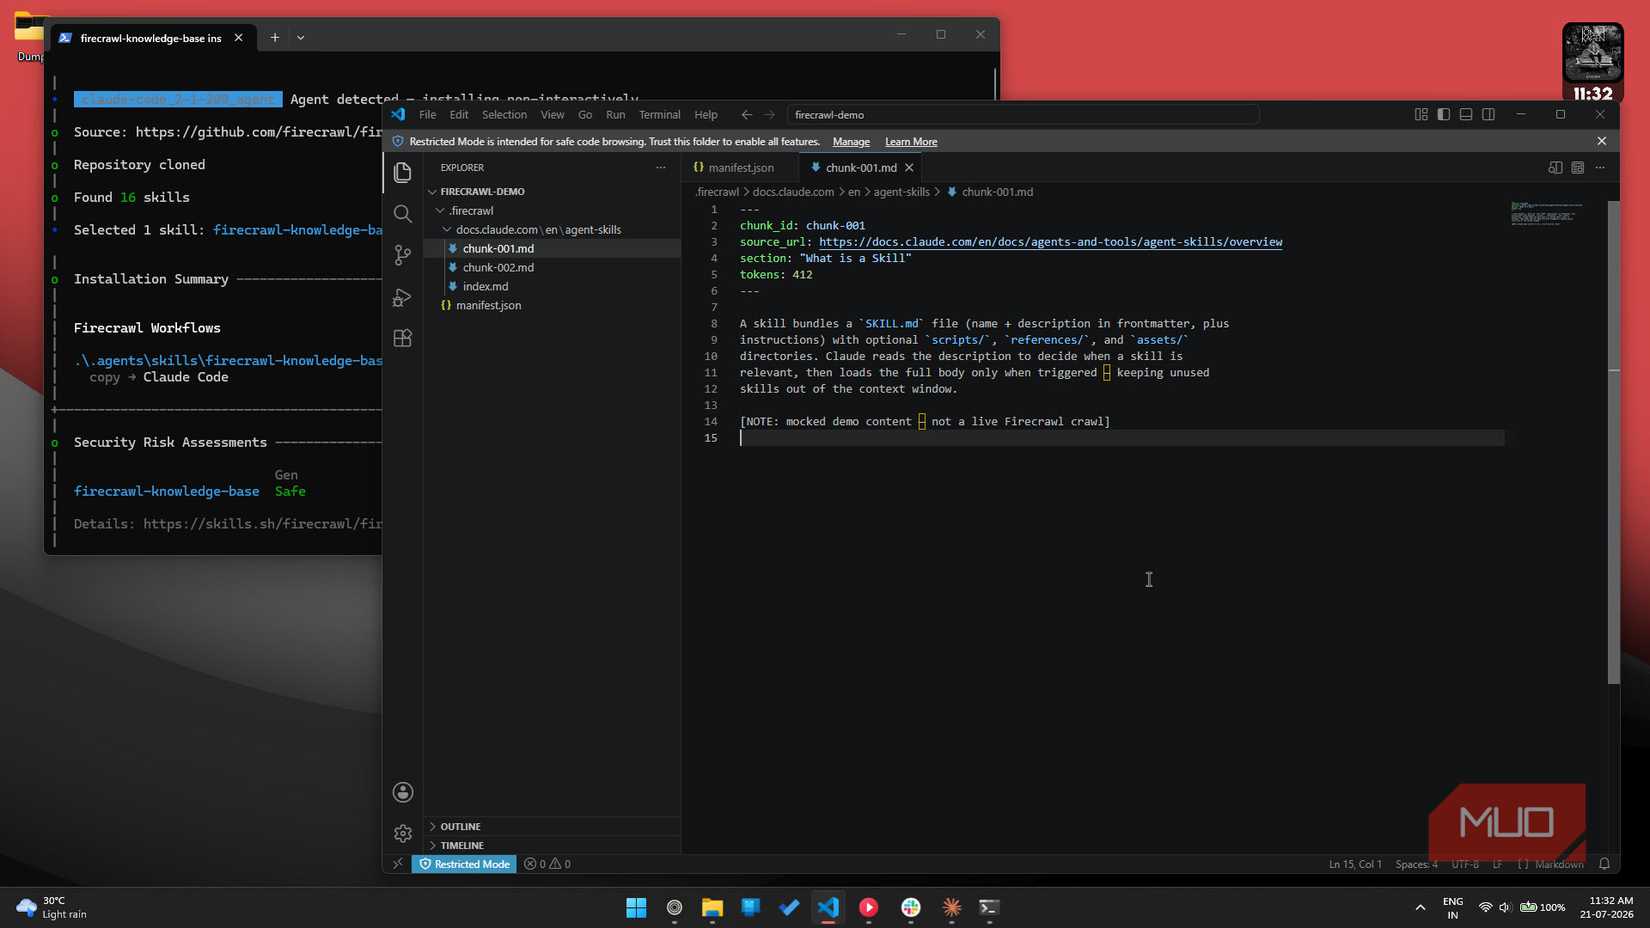This screenshot has width=1650, height=928.
Task: Open the terminal new-tab dropdown arrow
Action: (x=301, y=38)
